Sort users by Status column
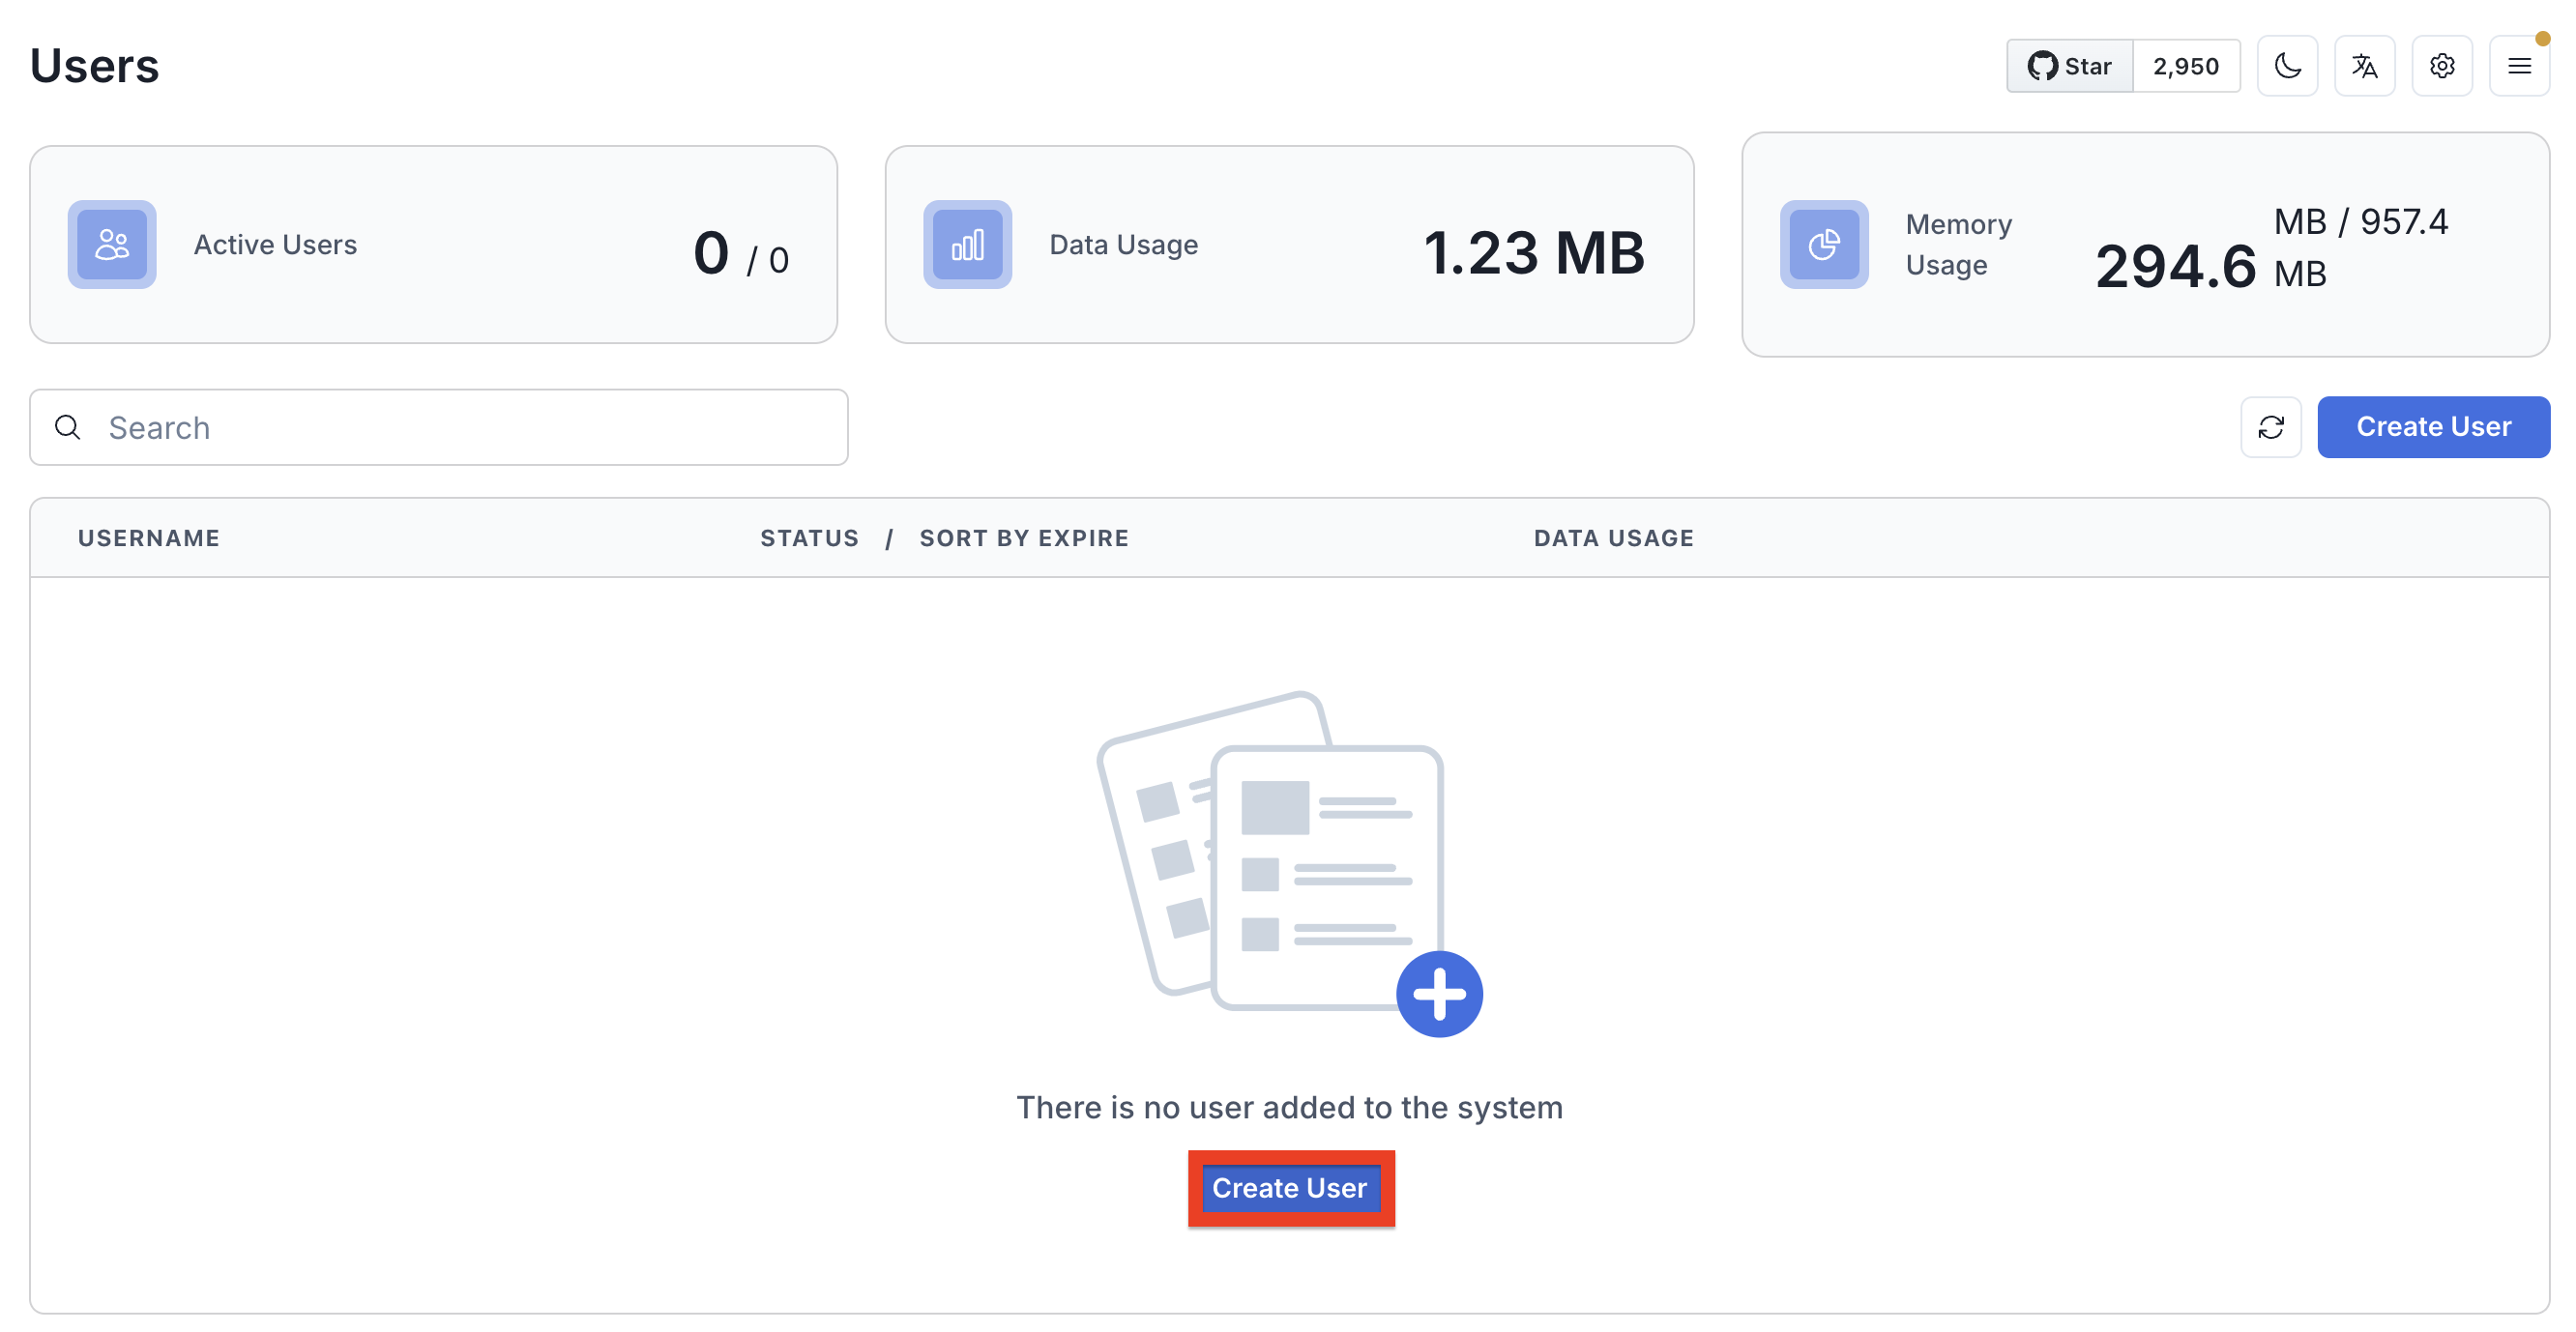The height and width of the screenshot is (1332, 2576). [808, 536]
